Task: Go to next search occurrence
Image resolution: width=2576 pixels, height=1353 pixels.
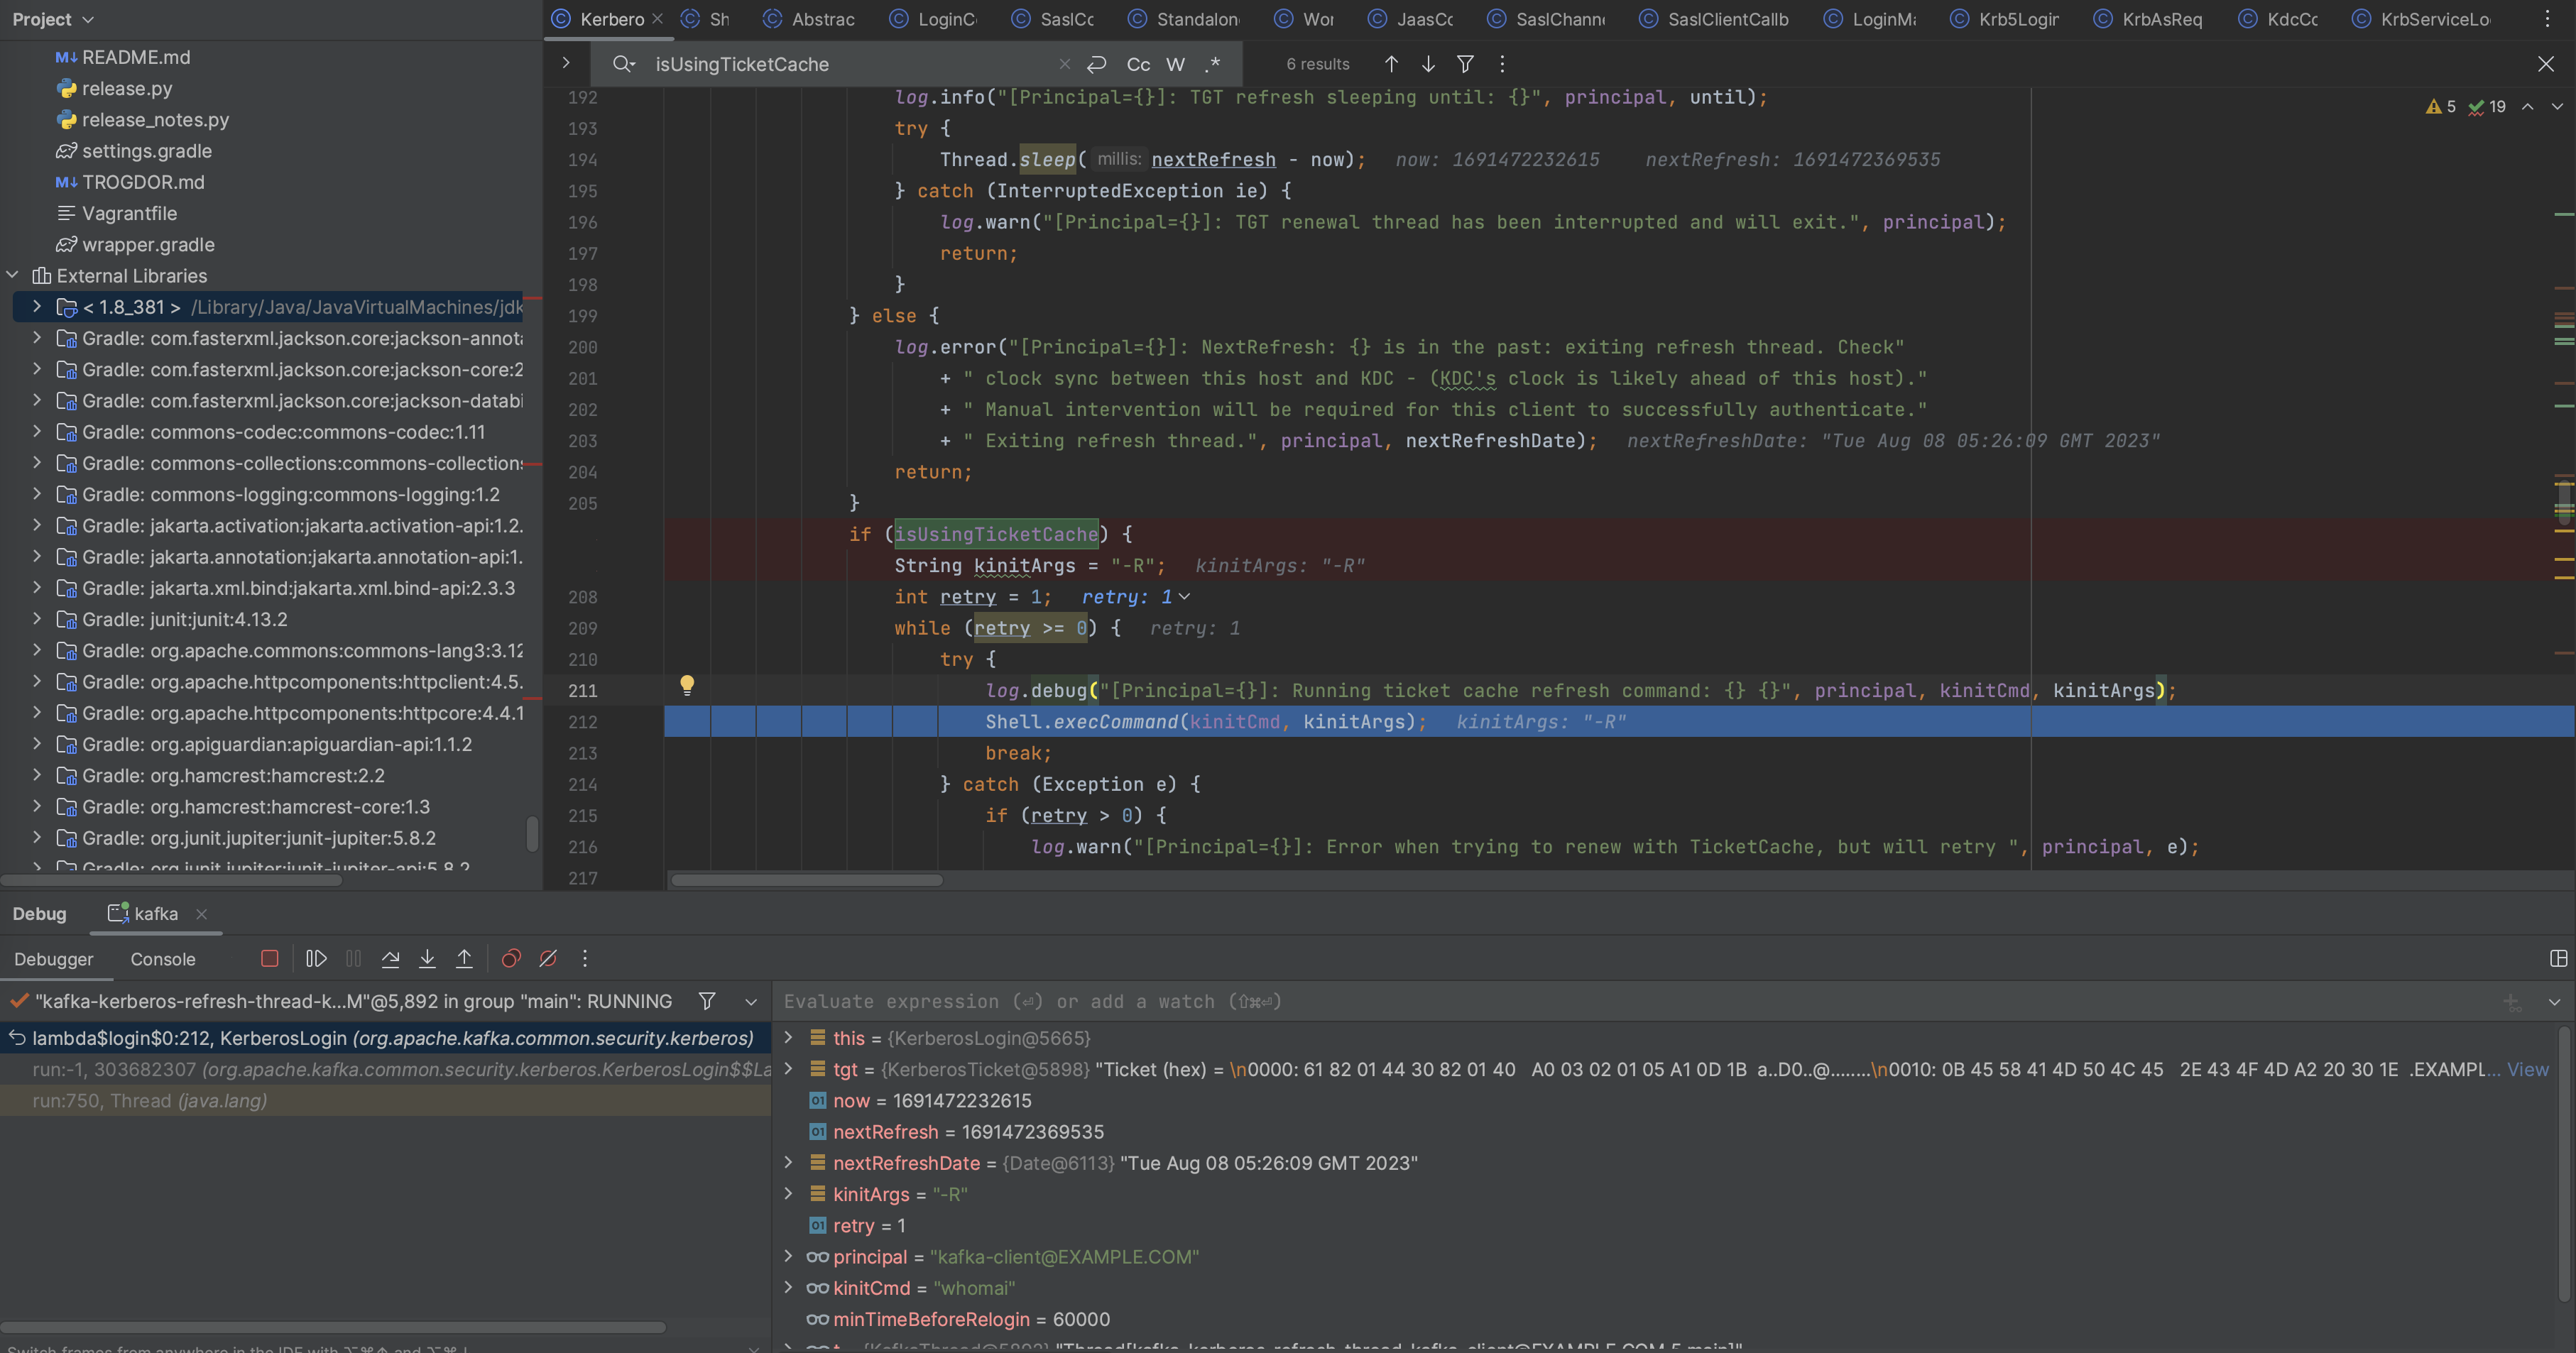Action: tap(1428, 64)
